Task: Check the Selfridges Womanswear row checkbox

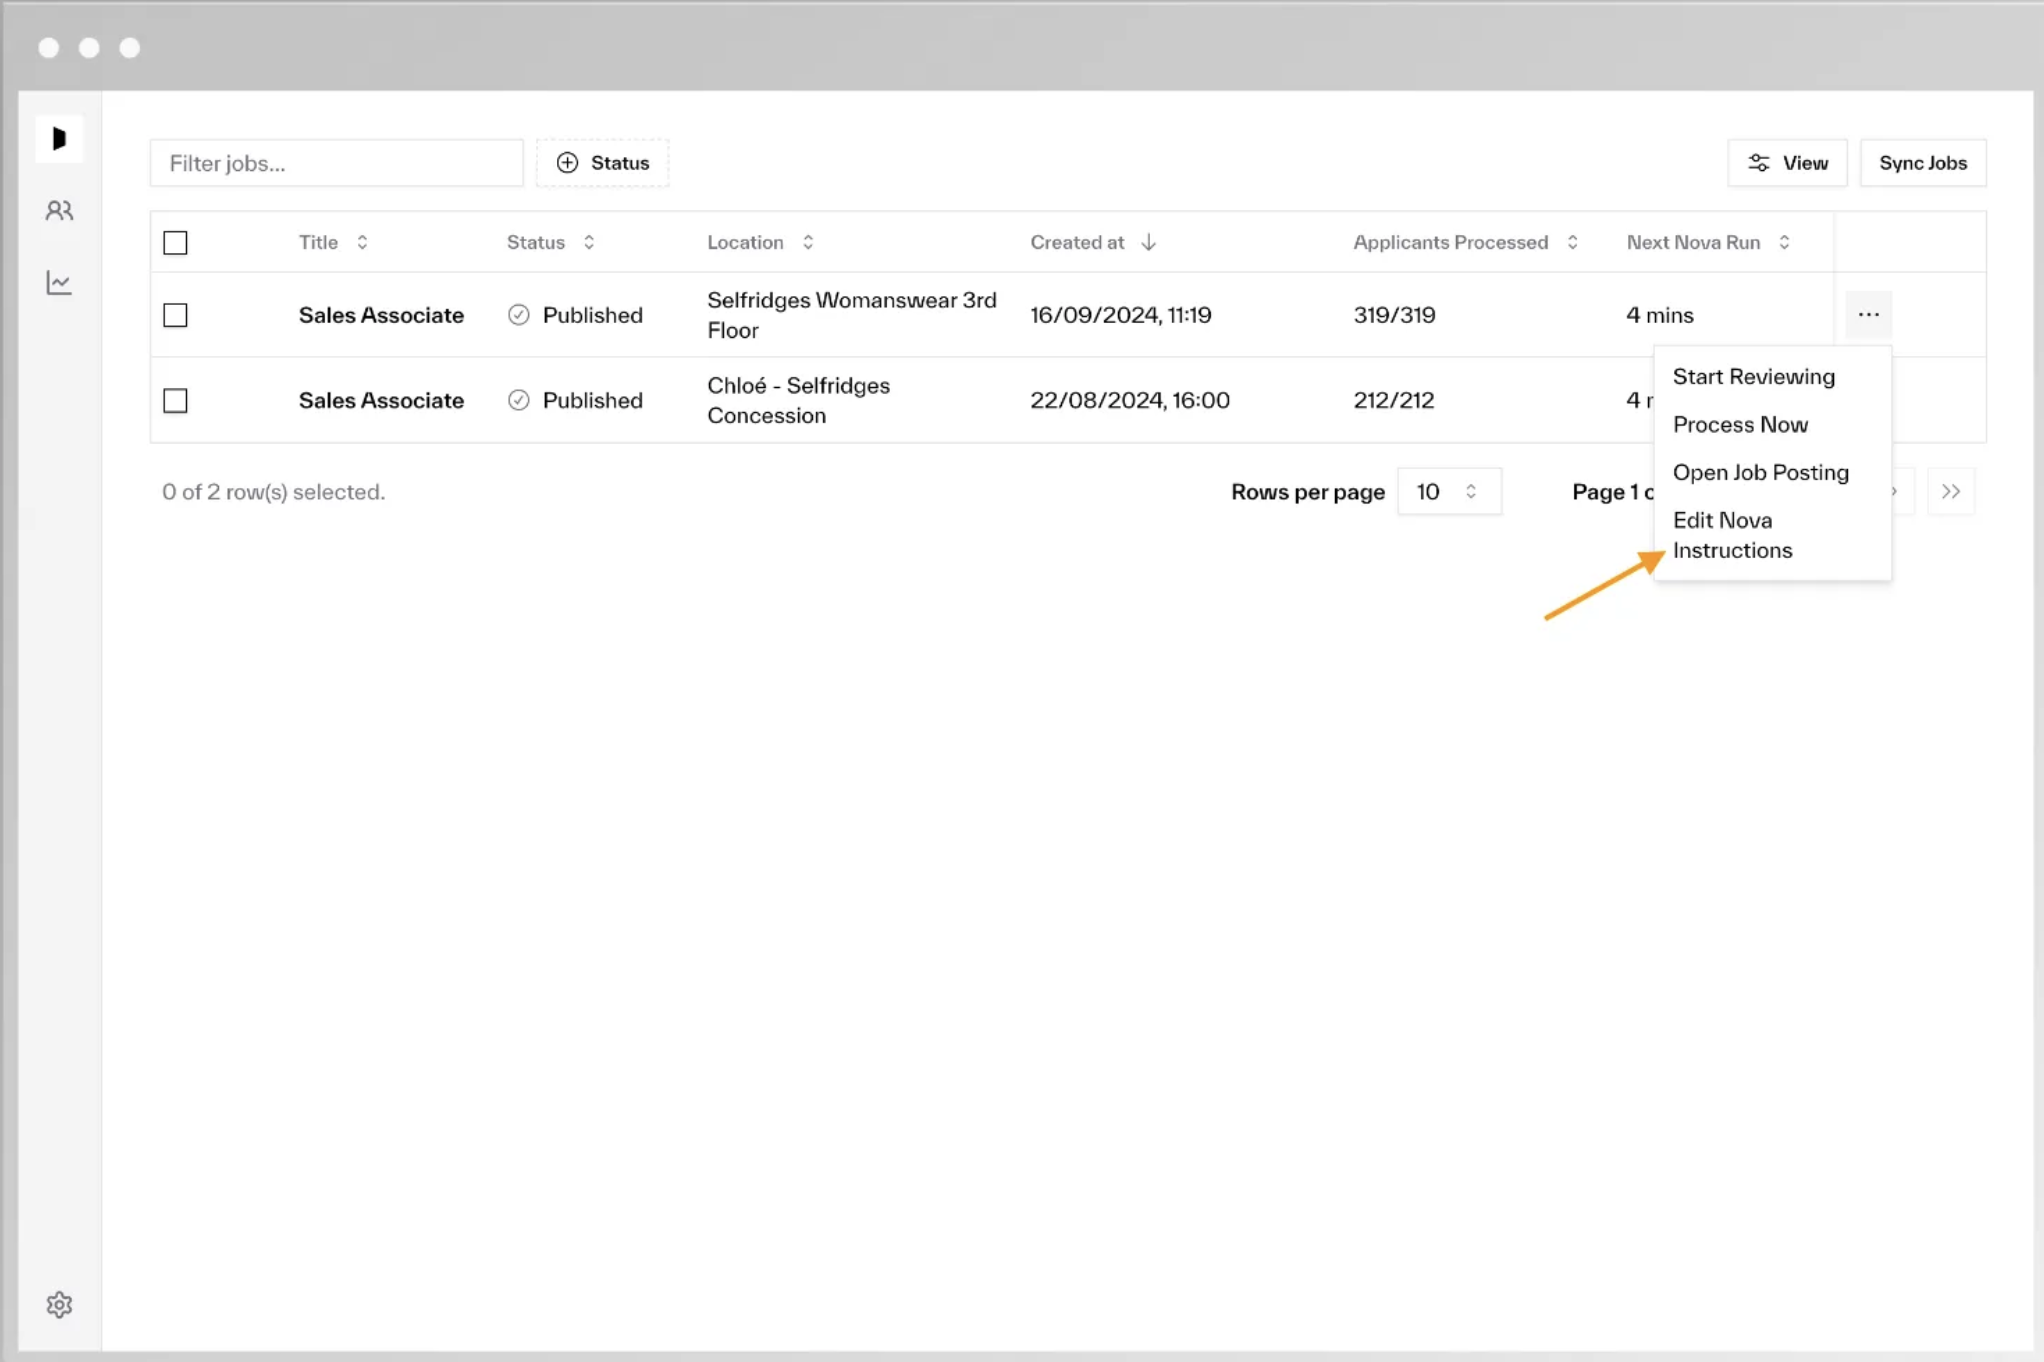Action: 175,315
